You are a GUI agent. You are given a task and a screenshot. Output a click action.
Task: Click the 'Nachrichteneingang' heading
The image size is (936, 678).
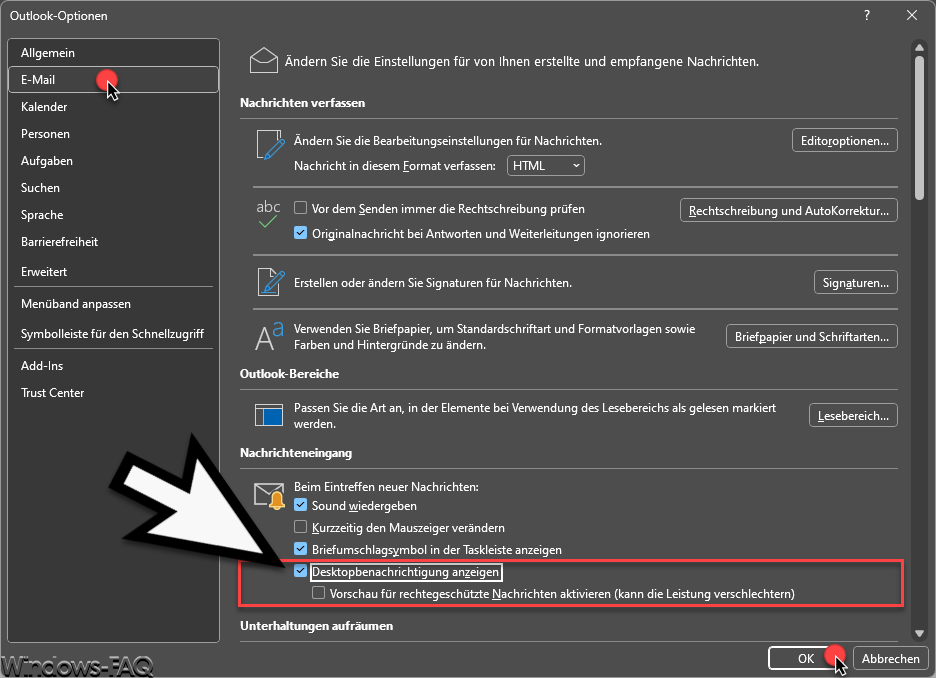(295, 453)
